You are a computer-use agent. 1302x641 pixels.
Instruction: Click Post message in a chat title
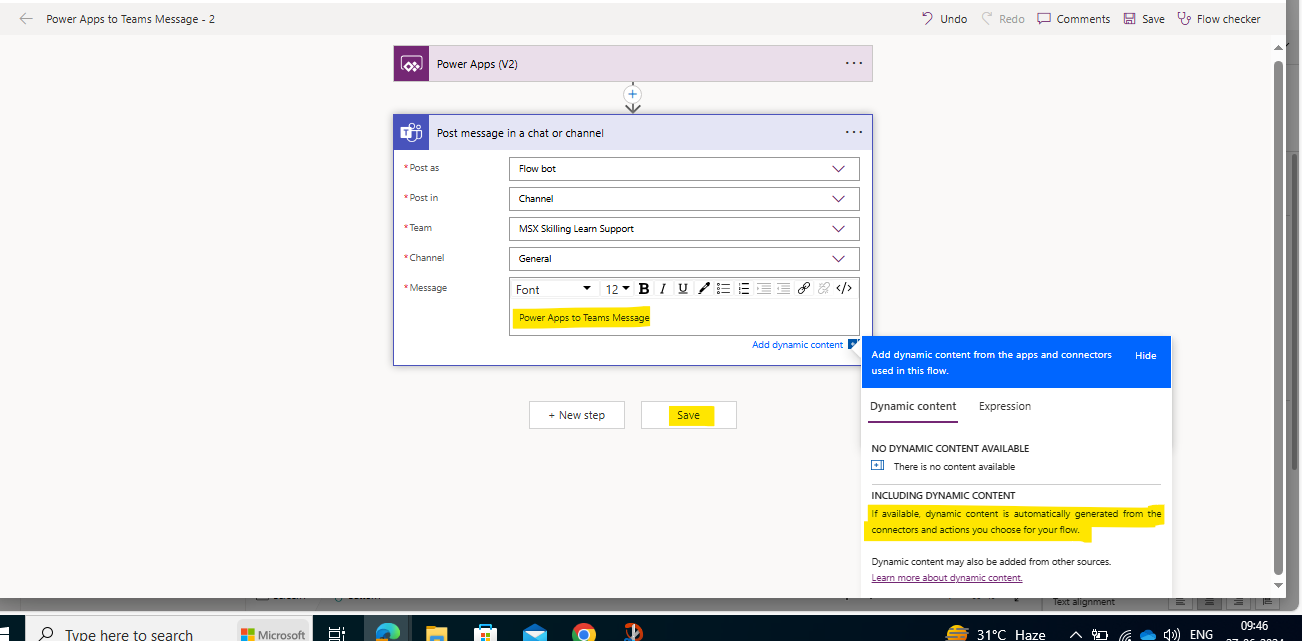click(x=520, y=133)
